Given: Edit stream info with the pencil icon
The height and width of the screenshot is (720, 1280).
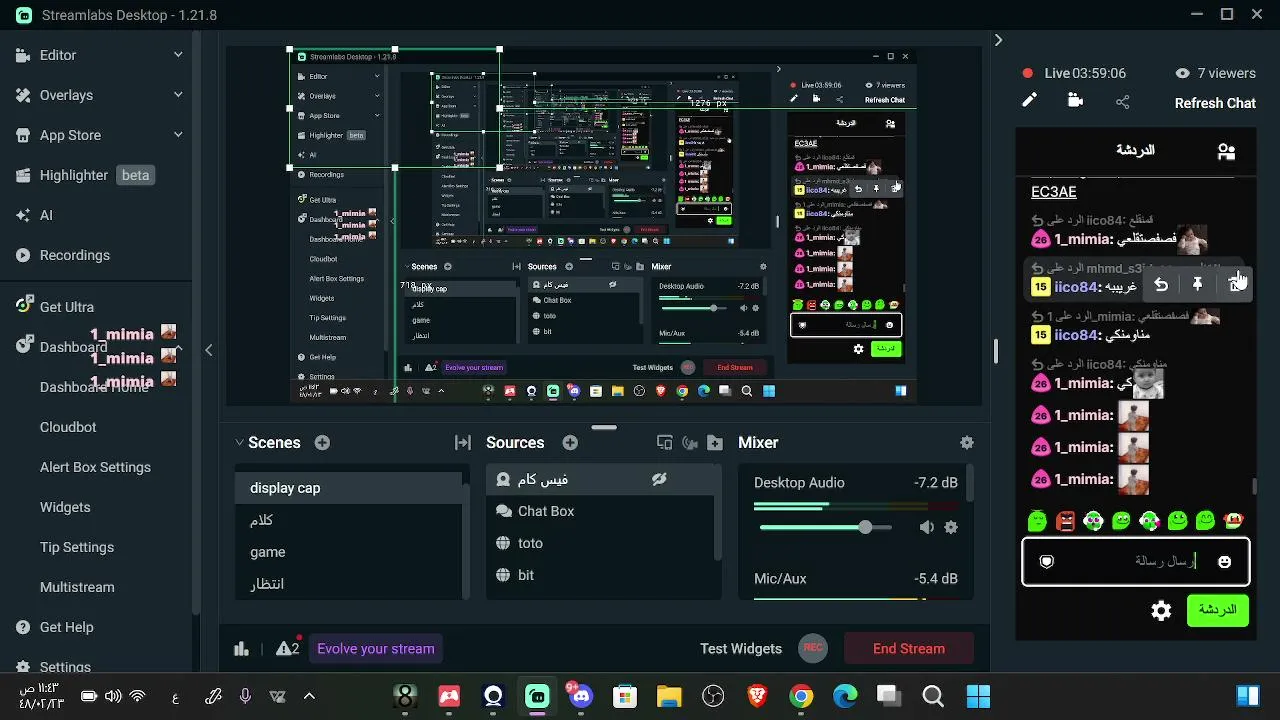Looking at the screenshot, I should (x=1029, y=100).
